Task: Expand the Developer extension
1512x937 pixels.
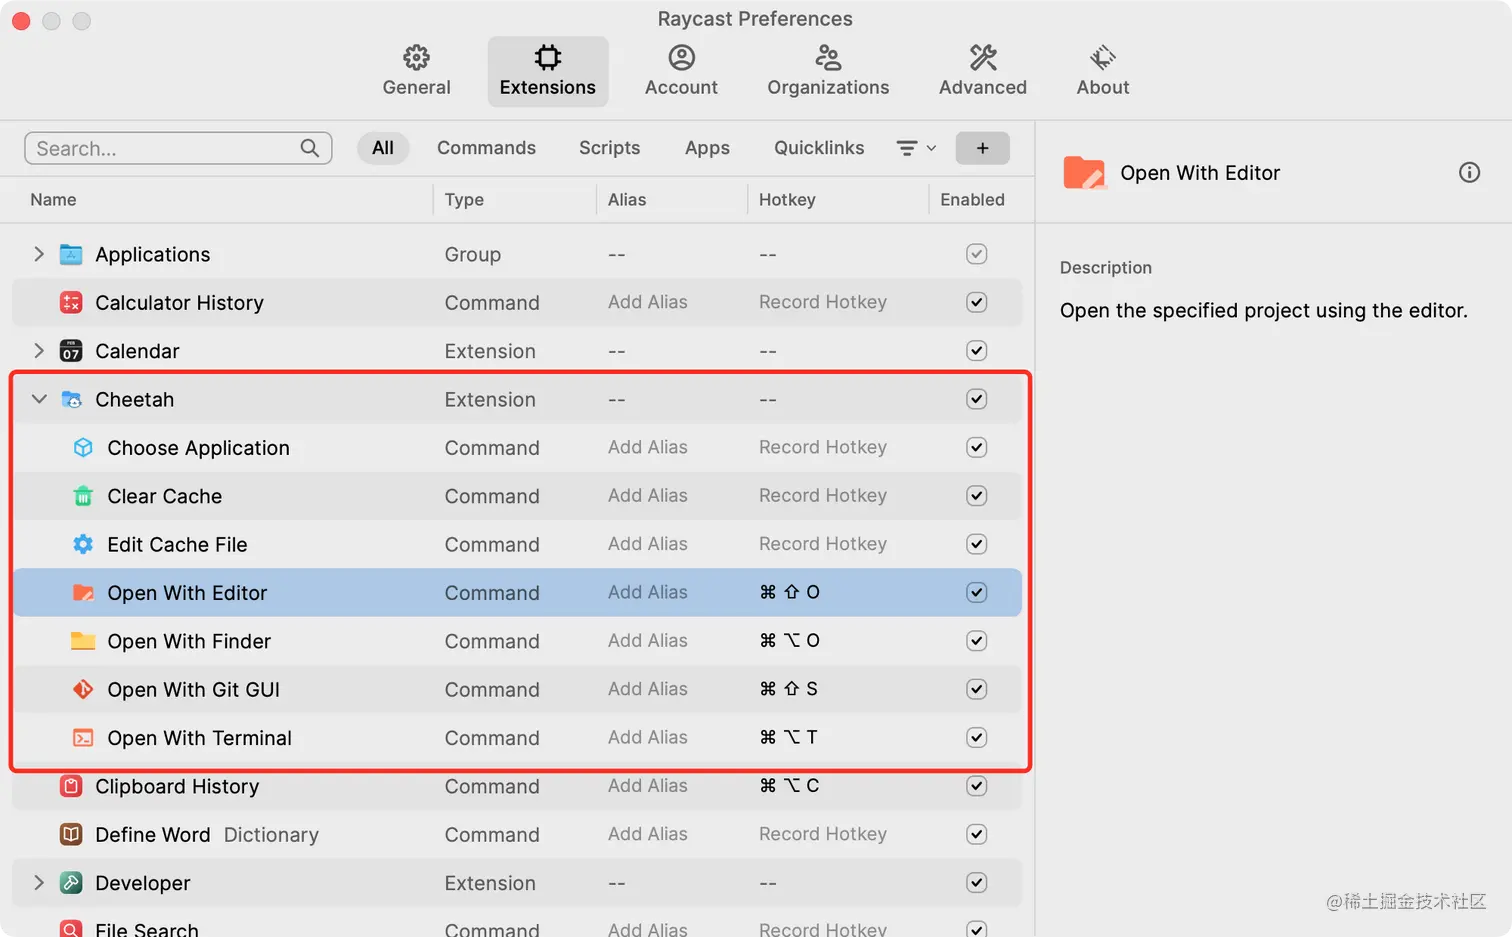Action: [x=39, y=883]
